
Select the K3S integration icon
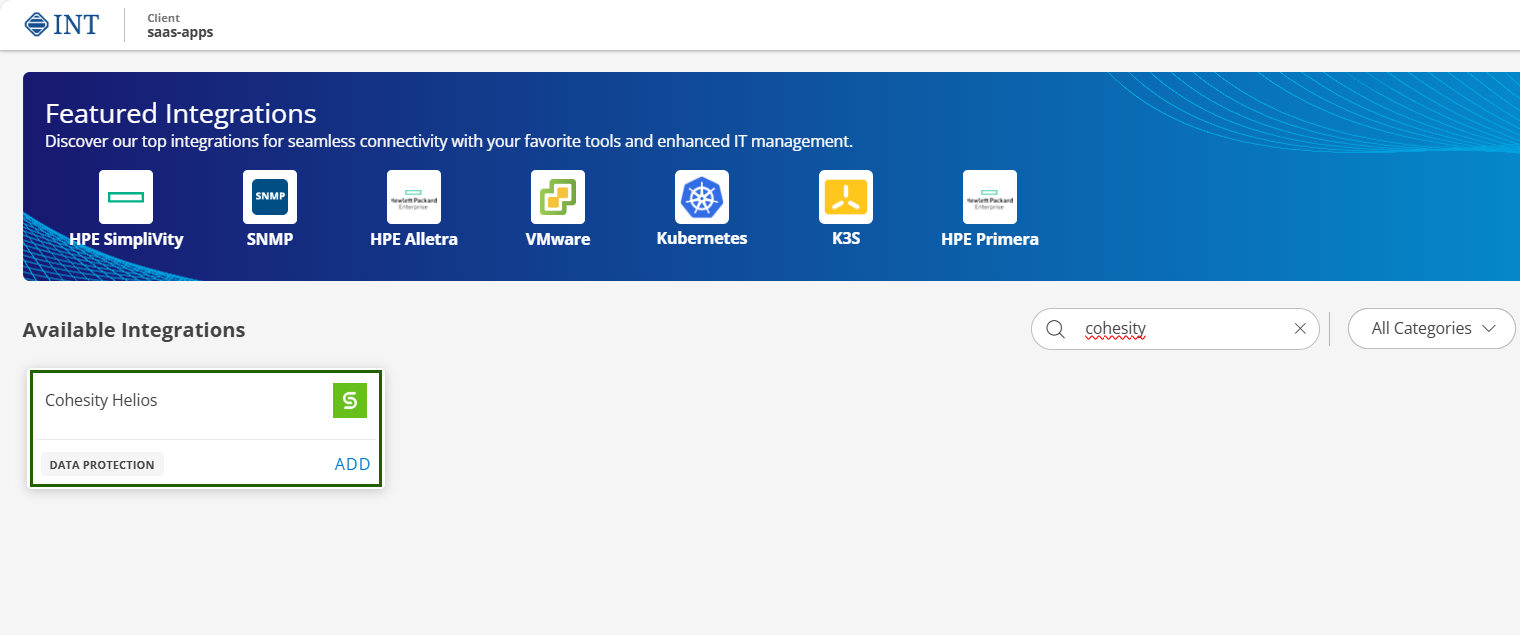[846, 197]
